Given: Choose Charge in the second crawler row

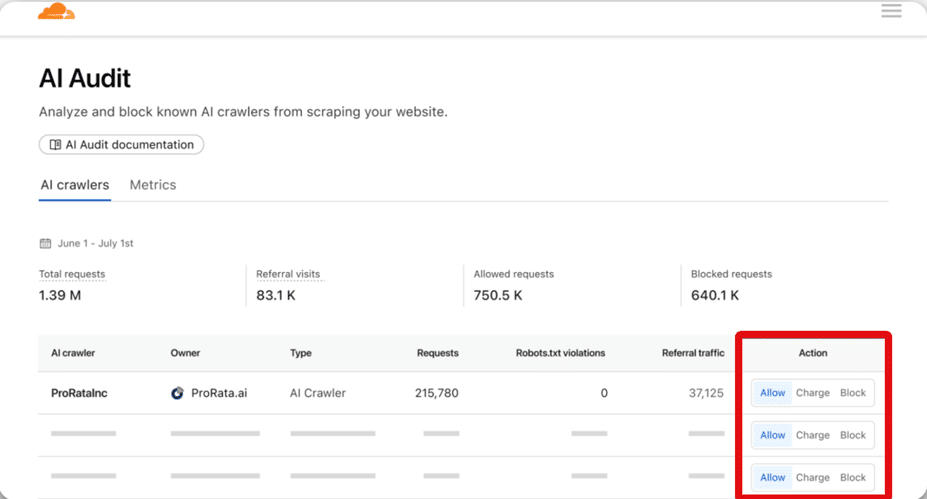Looking at the screenshot, I should (x=812, y=435).
